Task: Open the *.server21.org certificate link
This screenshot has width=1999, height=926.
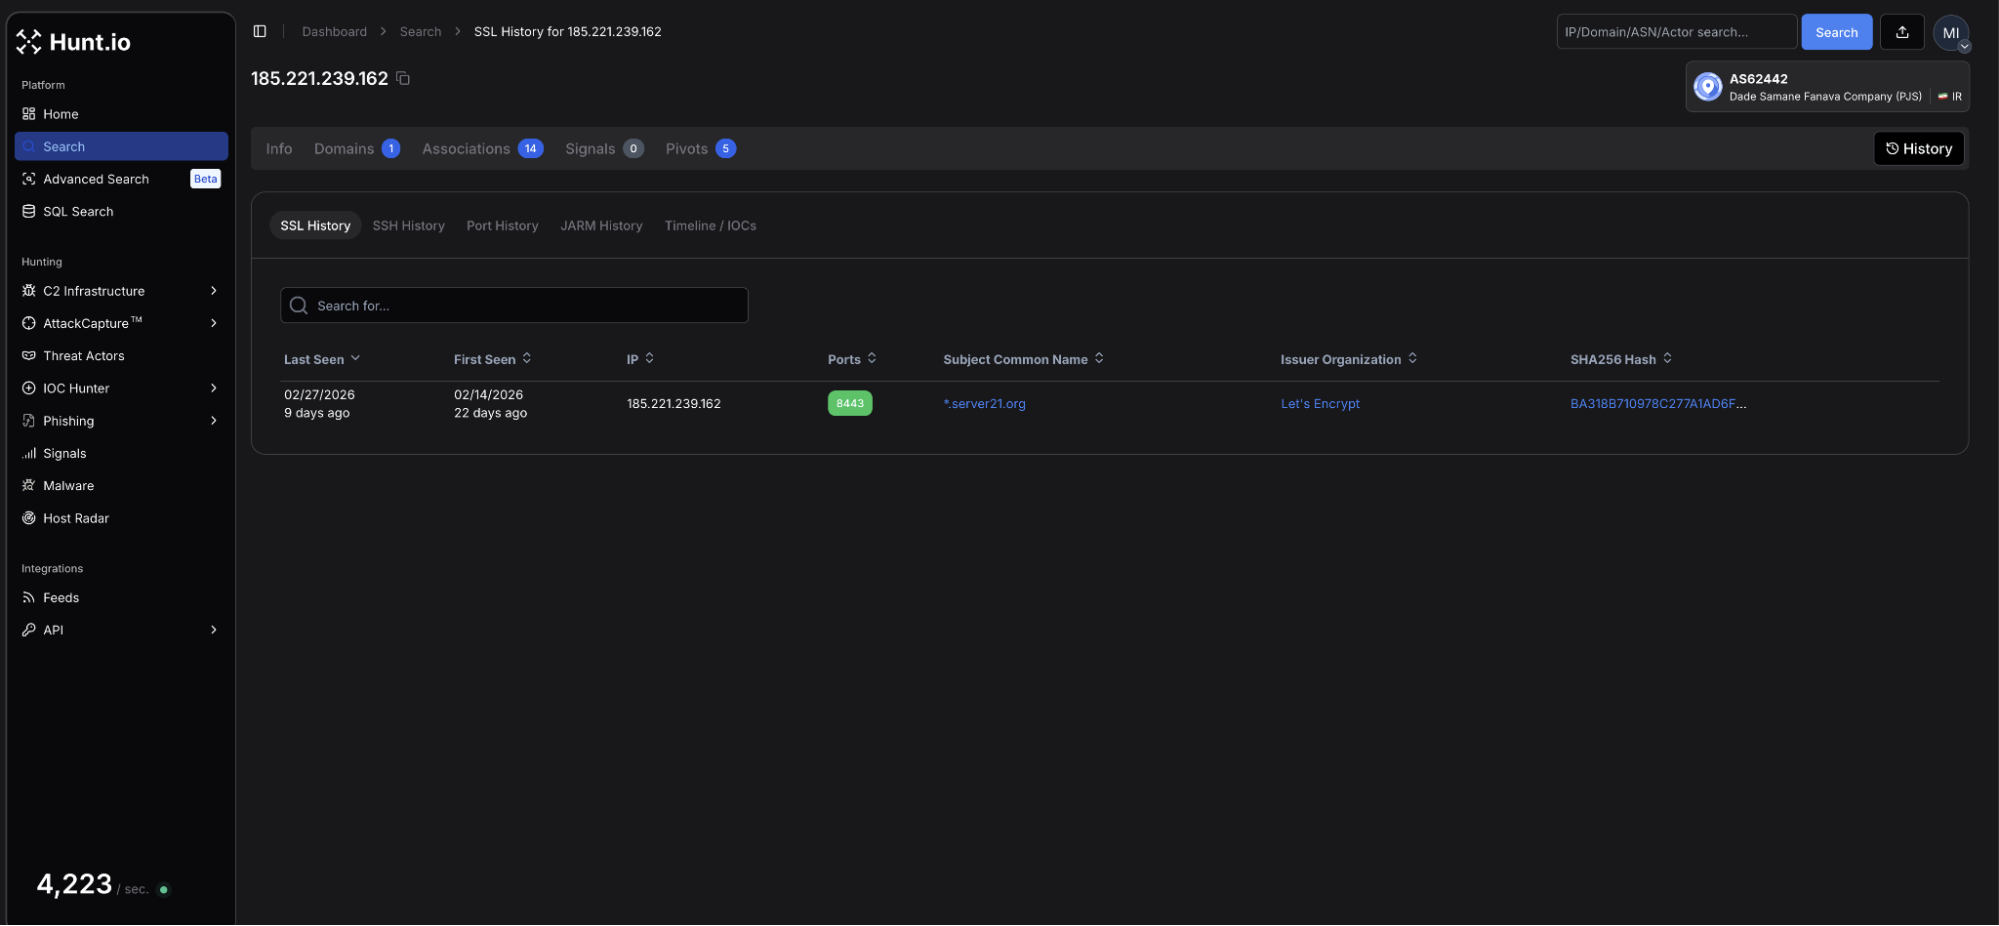Action: (x=984, y=404)
